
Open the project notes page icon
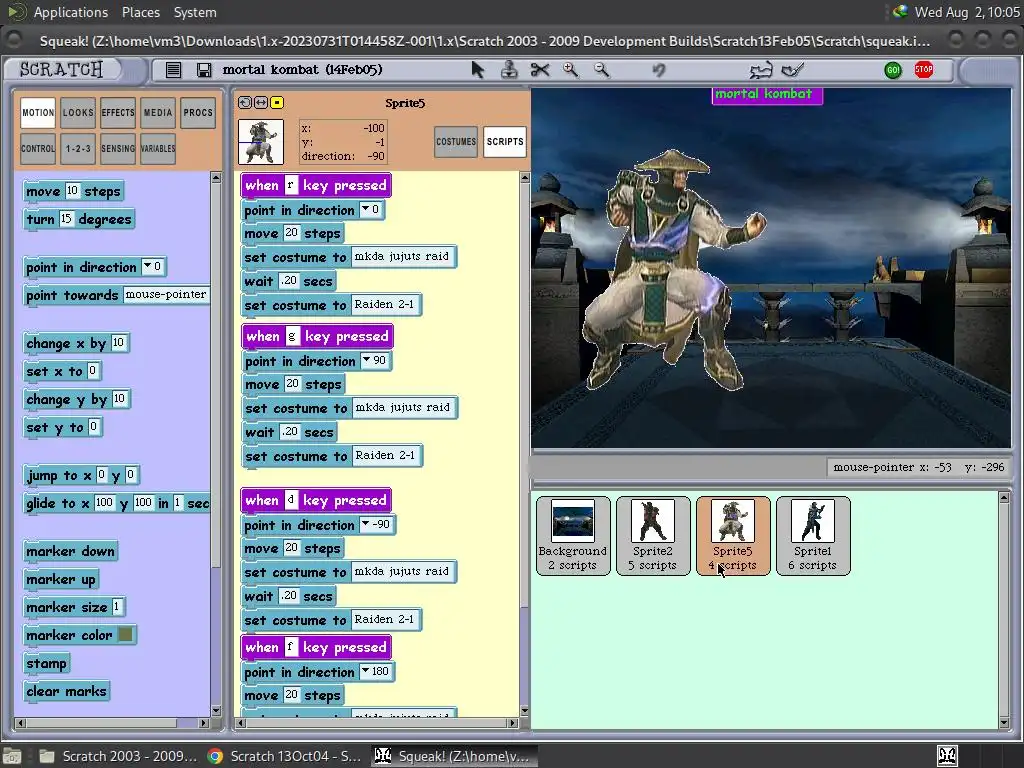click(x=173, y=70)
